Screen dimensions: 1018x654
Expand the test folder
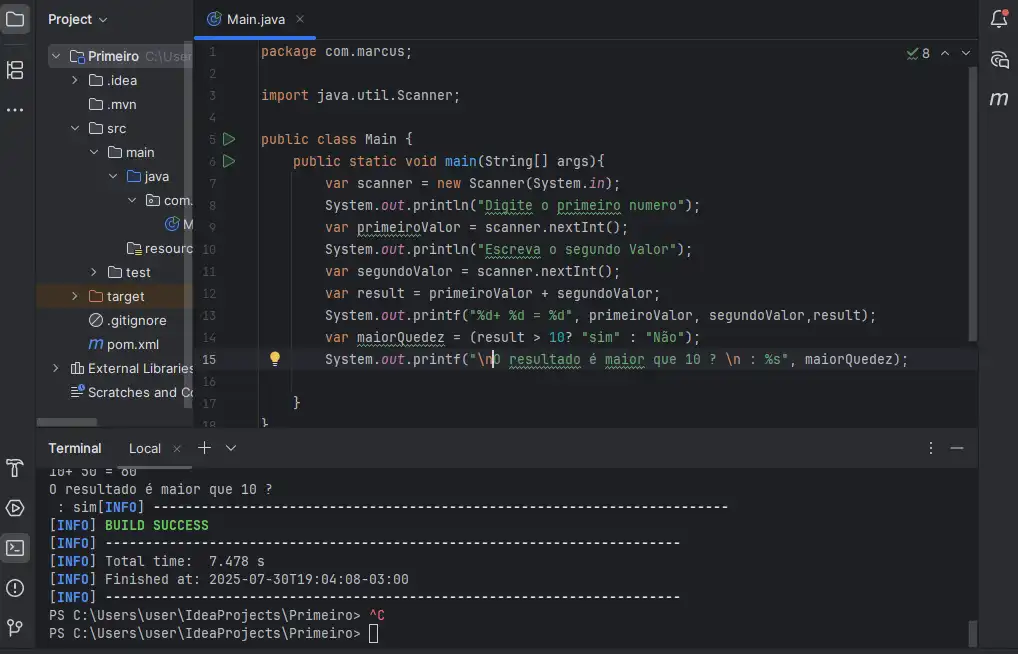(x=94, y=272)
